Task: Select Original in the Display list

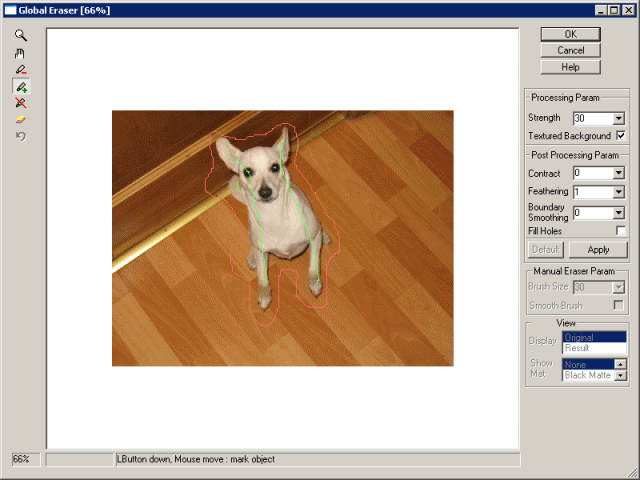Action: coord(594,338)
